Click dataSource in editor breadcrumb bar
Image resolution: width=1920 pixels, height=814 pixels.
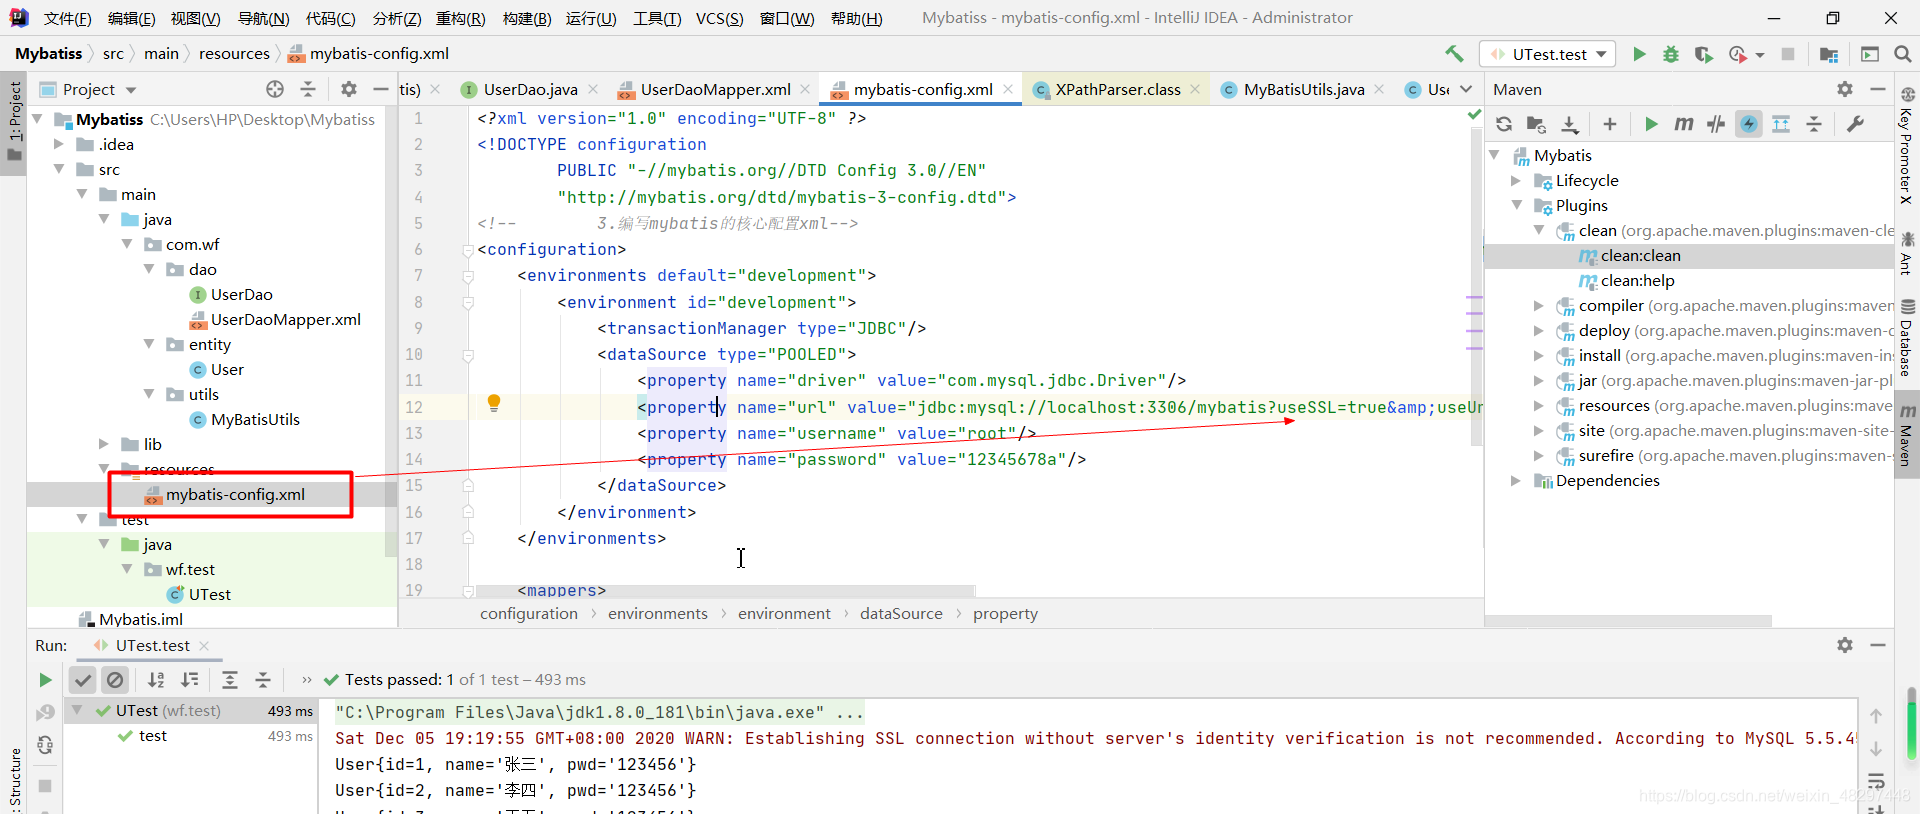point(901,614)
